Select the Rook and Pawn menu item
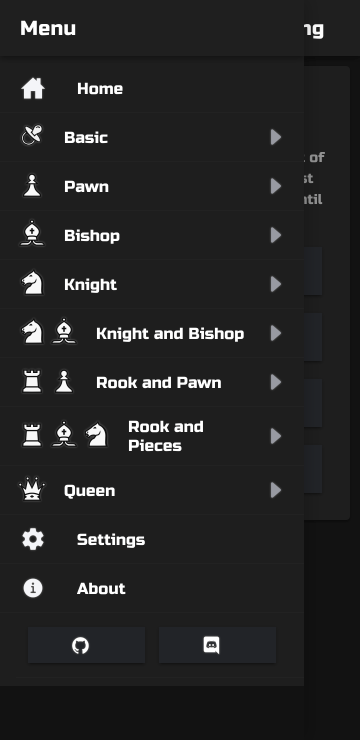 (152, 382)
